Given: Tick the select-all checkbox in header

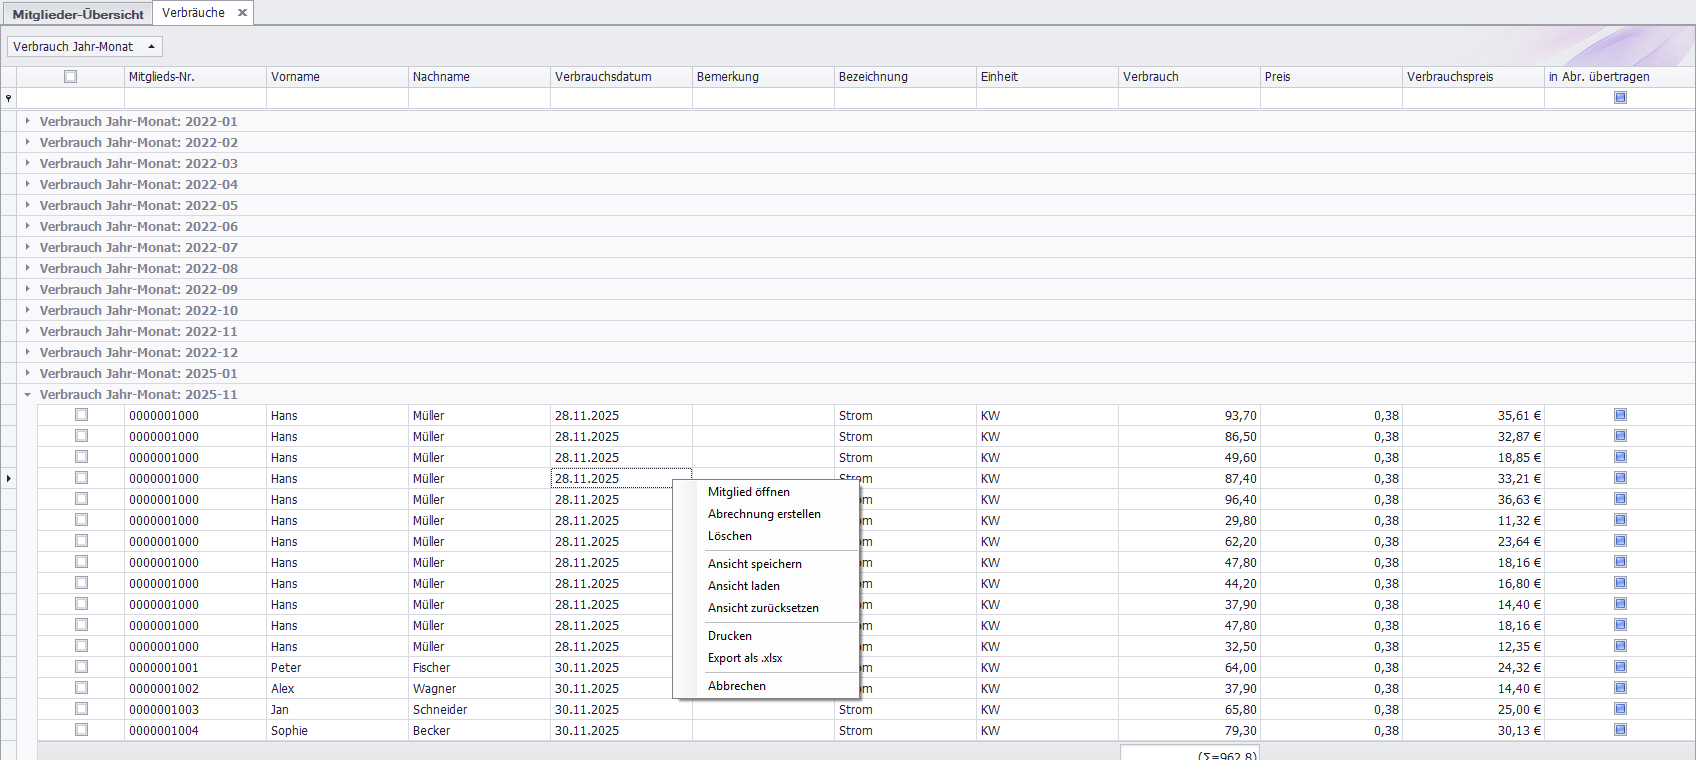Looking at the screenshot, I should coord(70,77).
